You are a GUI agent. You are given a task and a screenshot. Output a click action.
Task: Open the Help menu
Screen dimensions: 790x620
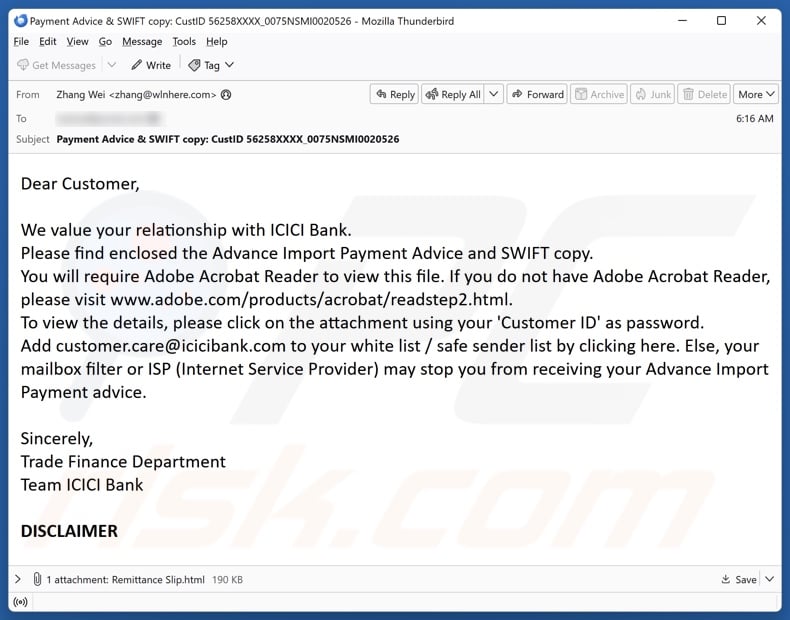click(217, 42)
